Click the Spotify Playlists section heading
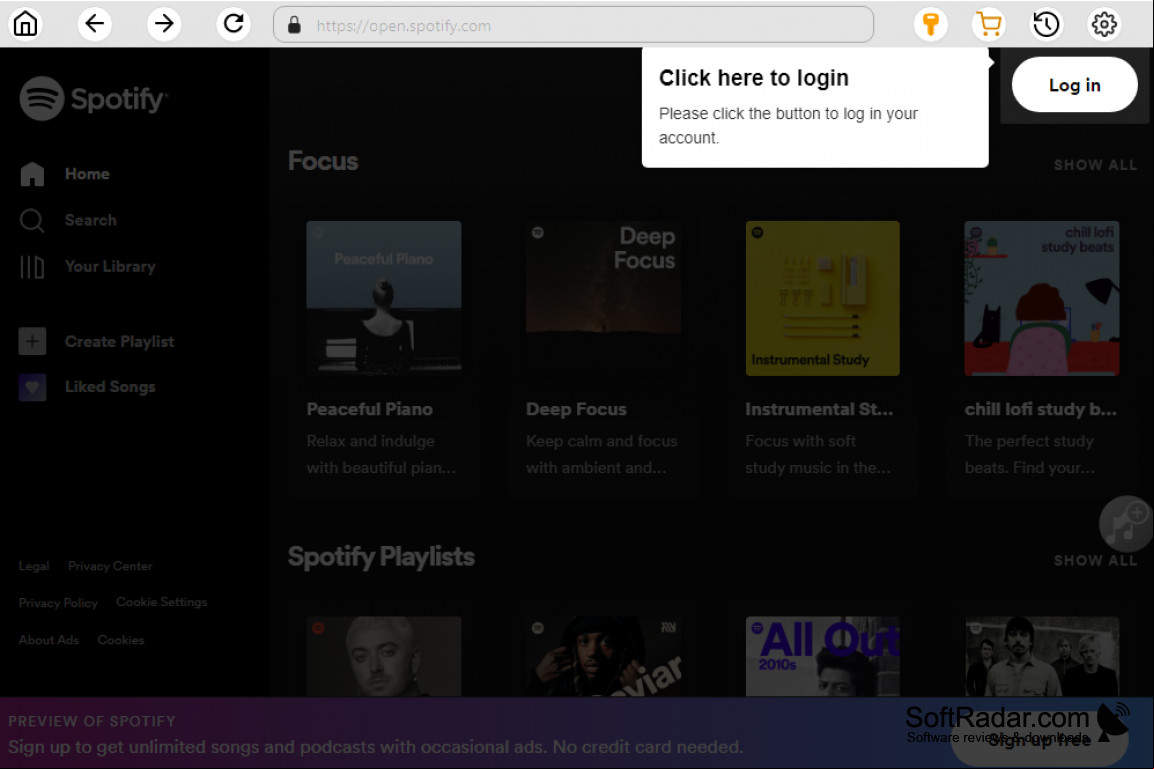This screenshot has height=769, width=1154. click(381, 557)
